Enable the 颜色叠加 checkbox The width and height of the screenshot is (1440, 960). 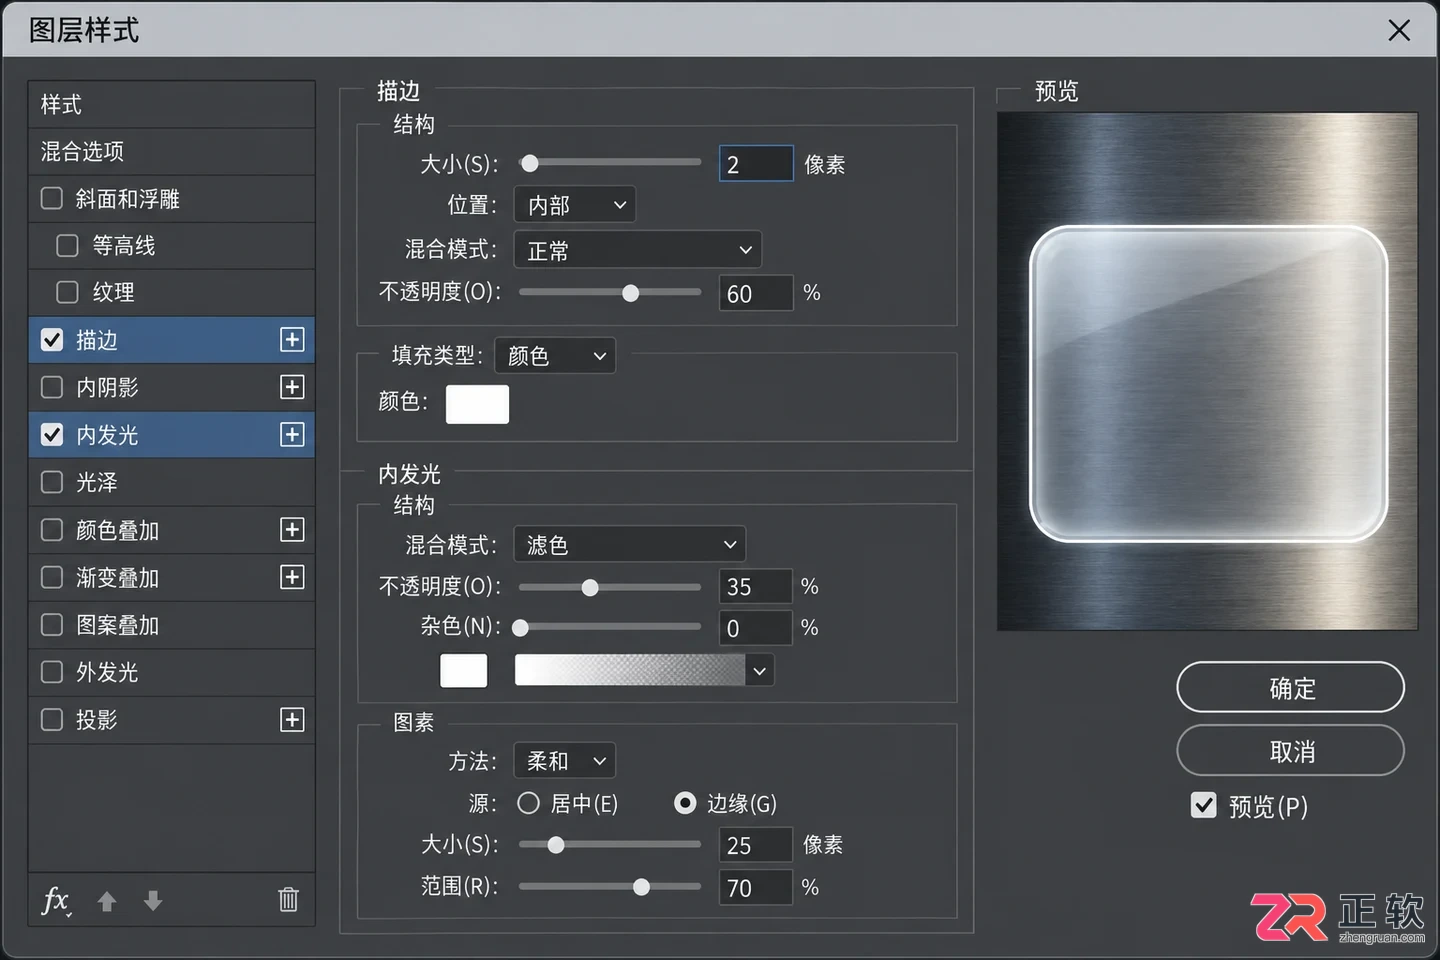coord(52,530)
